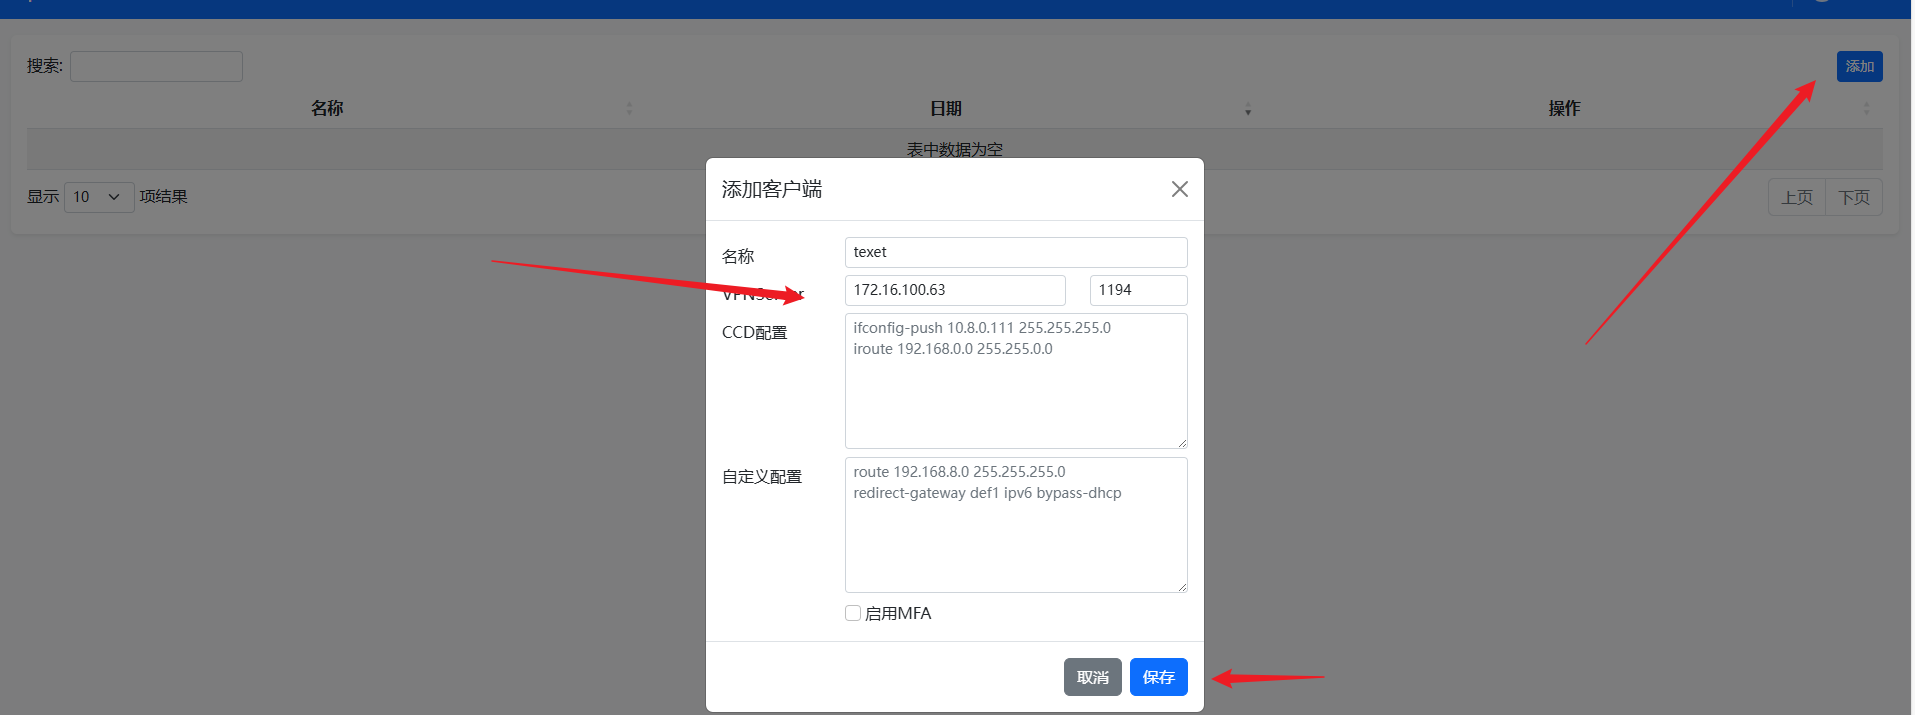
Task: Click sort arrows in 名称 column header
Action: click(629, 108)
